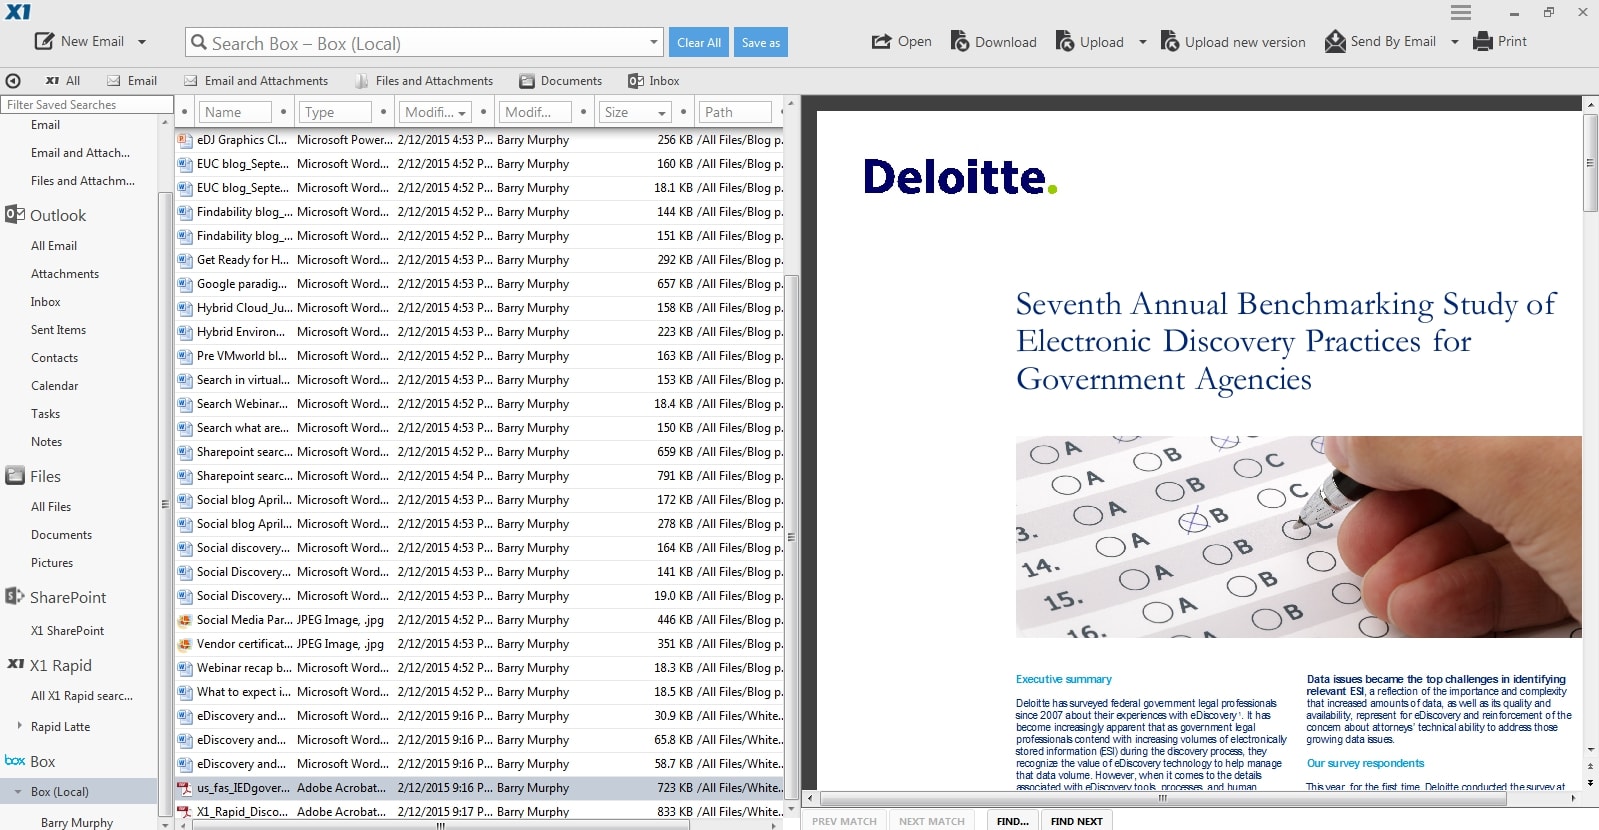Select the X1_Rapid_Disco... PDF row
This screenshot has width=1599, height=830.
coord(479,812)
